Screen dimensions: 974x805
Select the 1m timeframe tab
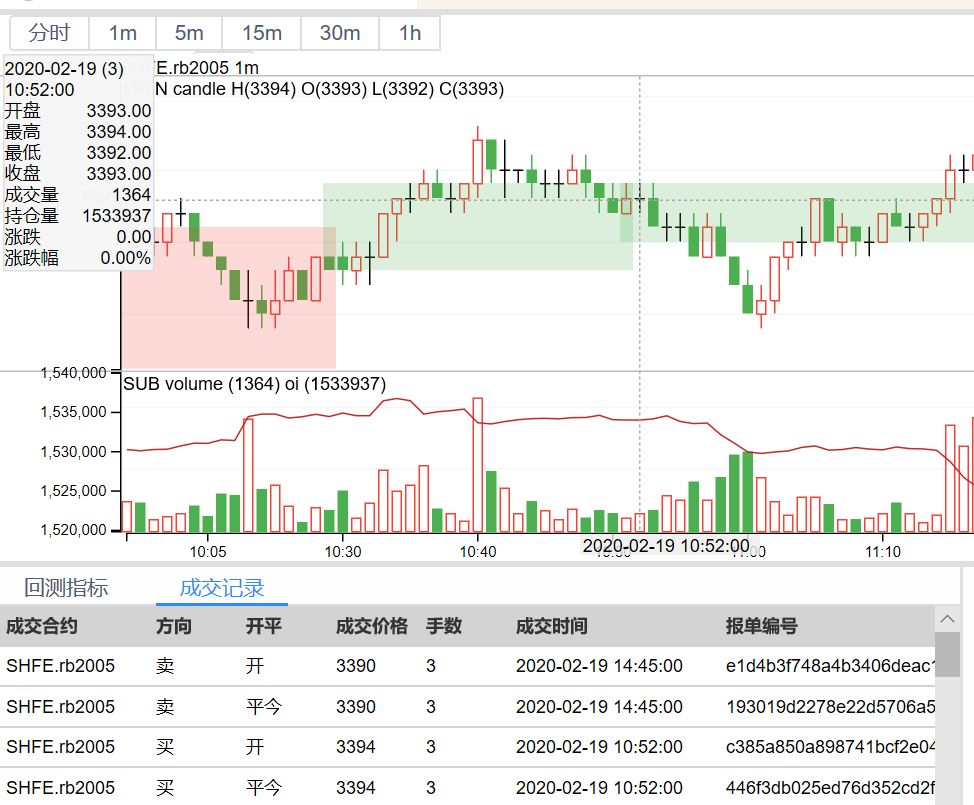coord(122,33)
